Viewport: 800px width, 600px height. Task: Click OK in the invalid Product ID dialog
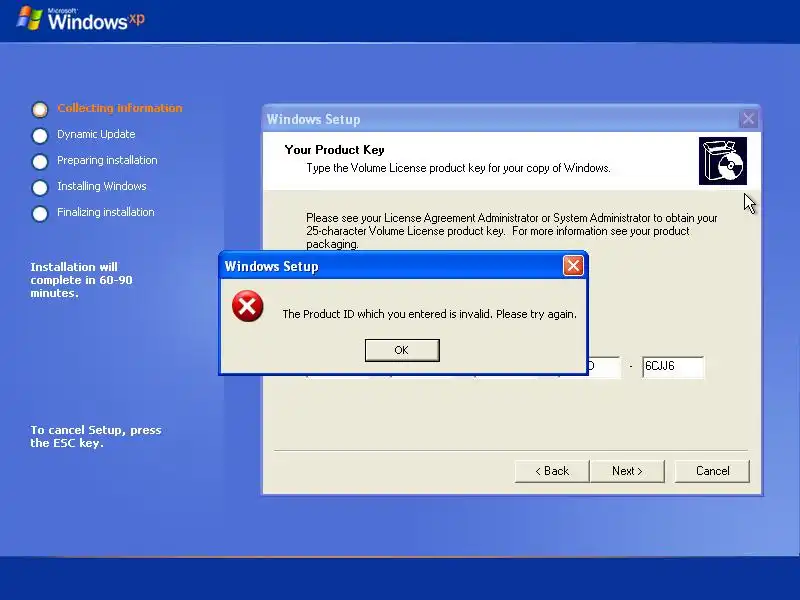(402, 350)
